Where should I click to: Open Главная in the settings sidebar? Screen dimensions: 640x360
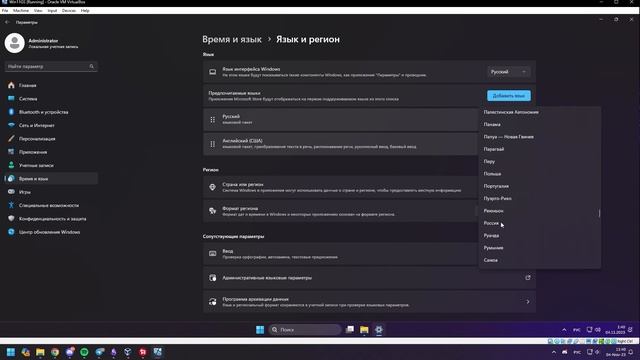(x=51, y=85)
